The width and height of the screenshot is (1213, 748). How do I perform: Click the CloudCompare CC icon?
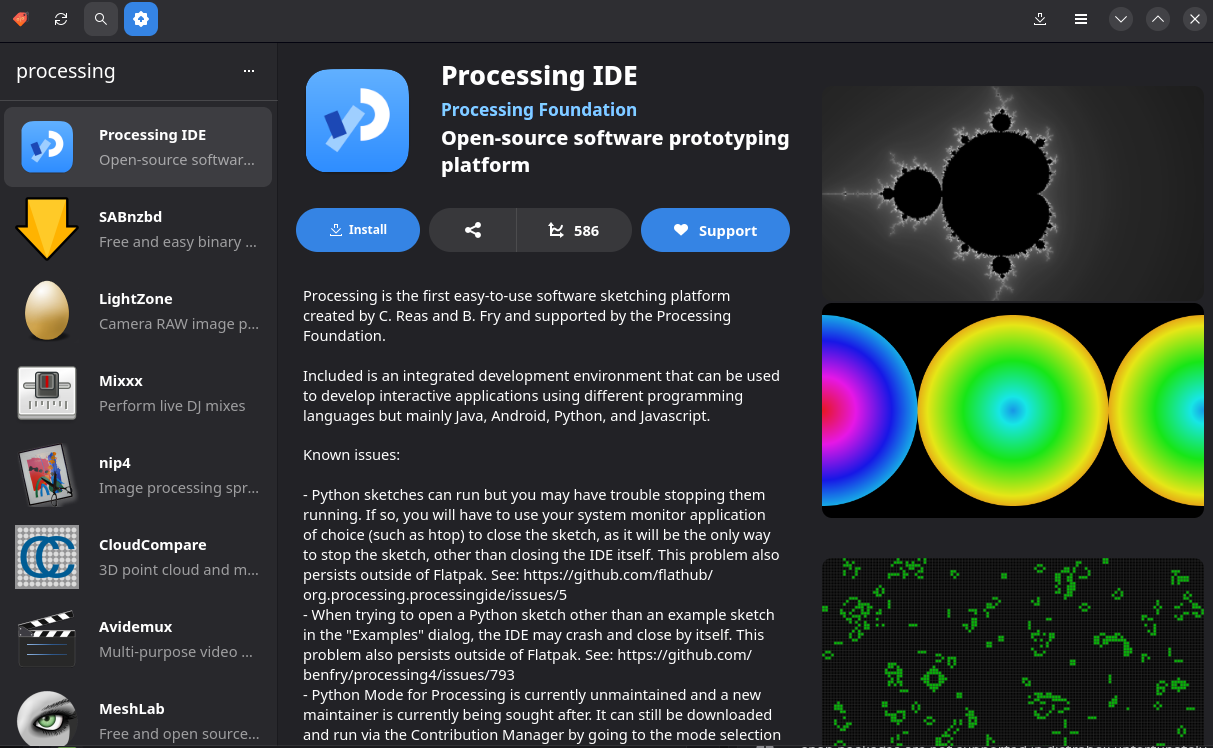47,557
